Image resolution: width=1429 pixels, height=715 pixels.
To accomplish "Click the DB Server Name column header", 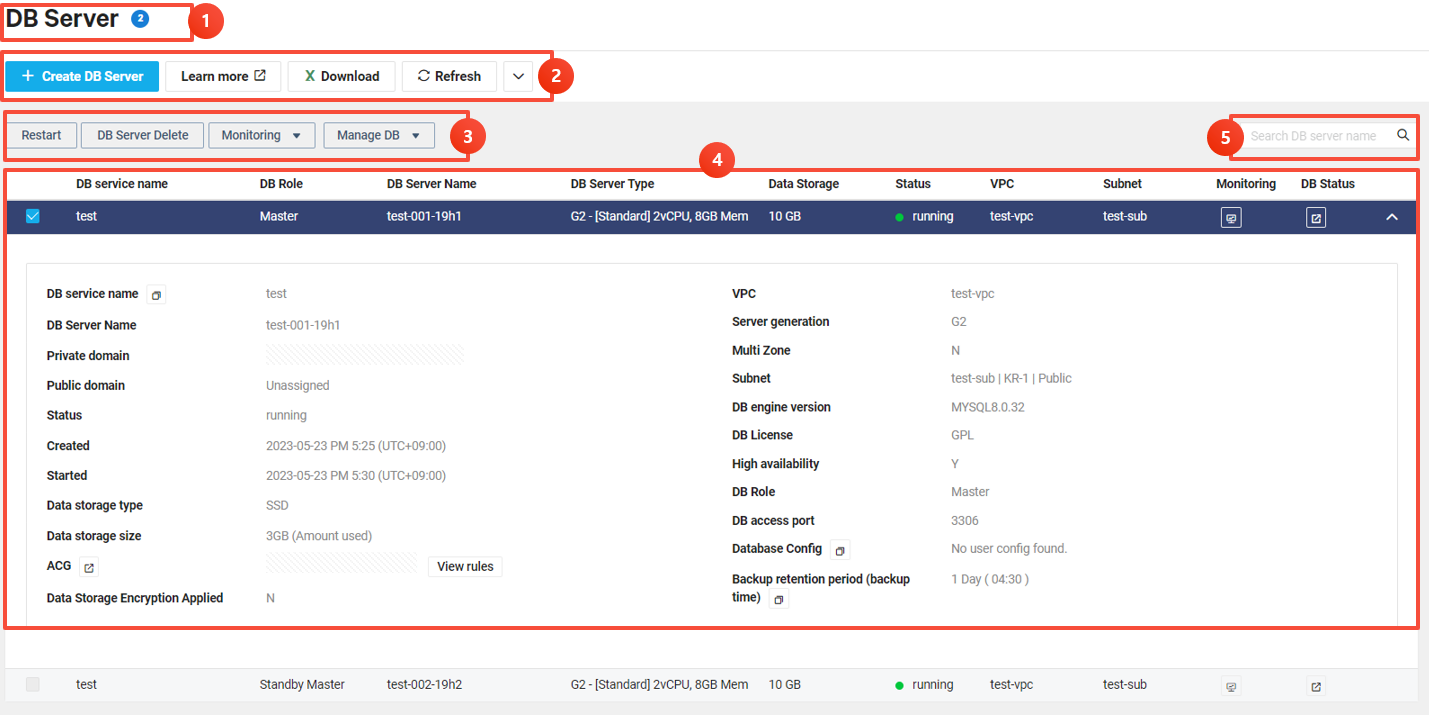I will [x=432, y=184].
